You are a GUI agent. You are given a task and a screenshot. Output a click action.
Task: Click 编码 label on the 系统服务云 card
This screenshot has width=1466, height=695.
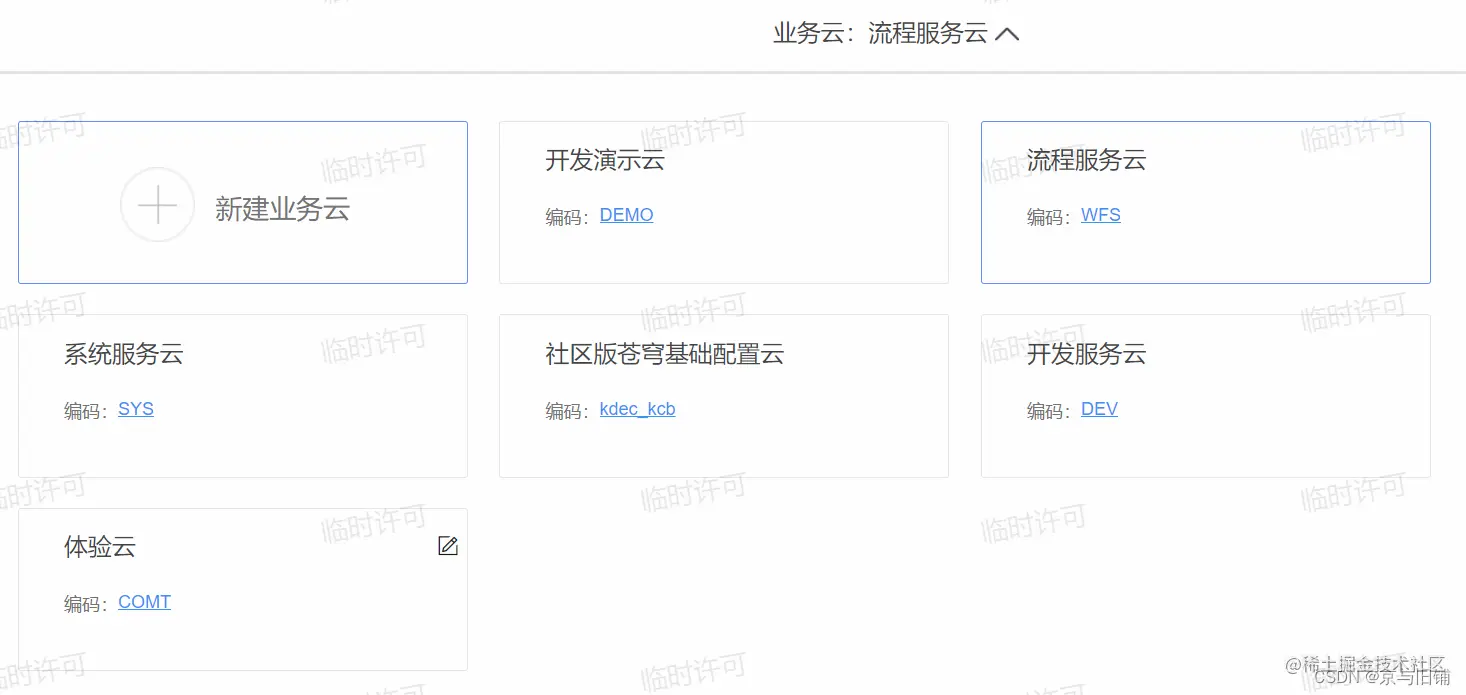[x=83, y=411]
